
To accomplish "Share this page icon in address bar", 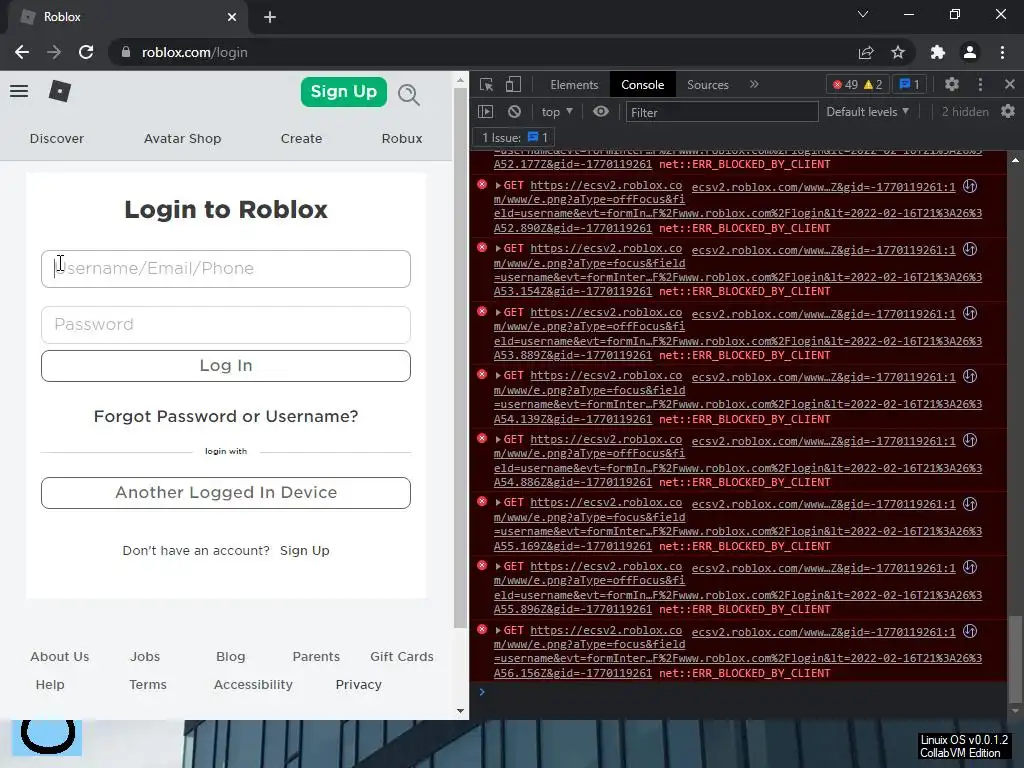I will tap(866, 52).
